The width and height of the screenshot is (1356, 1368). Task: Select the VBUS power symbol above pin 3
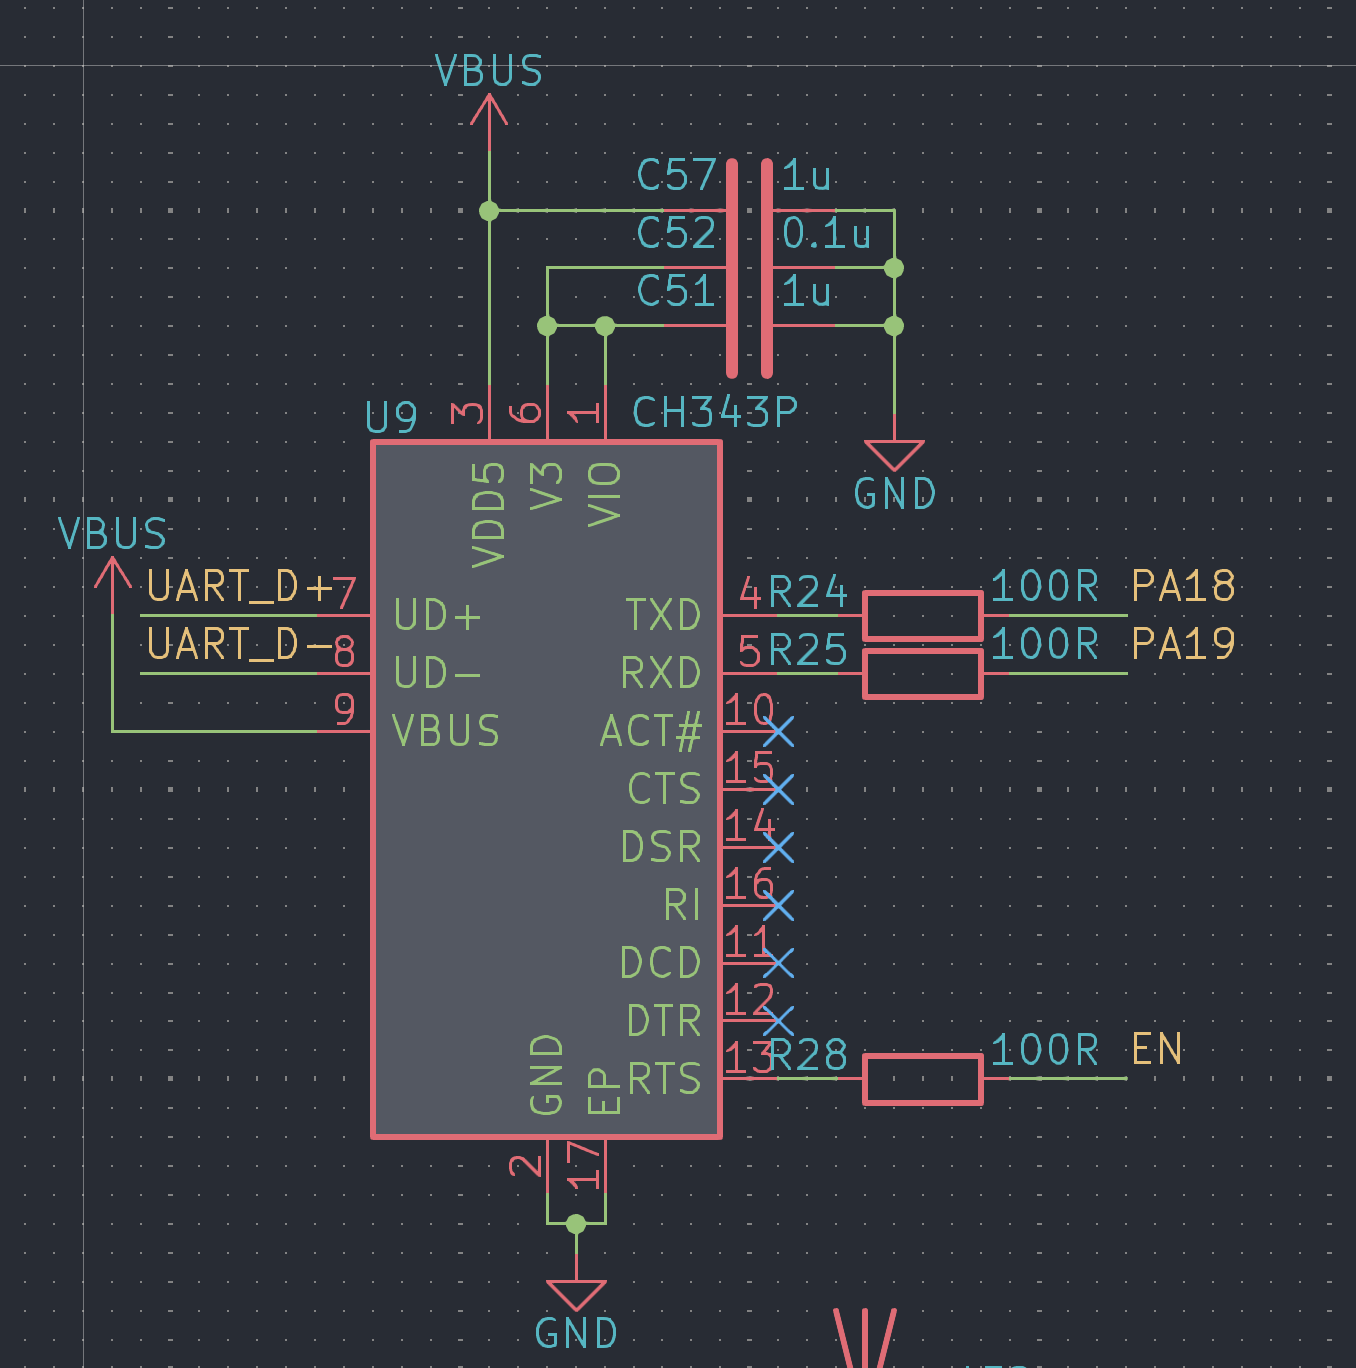pos(489,110)
